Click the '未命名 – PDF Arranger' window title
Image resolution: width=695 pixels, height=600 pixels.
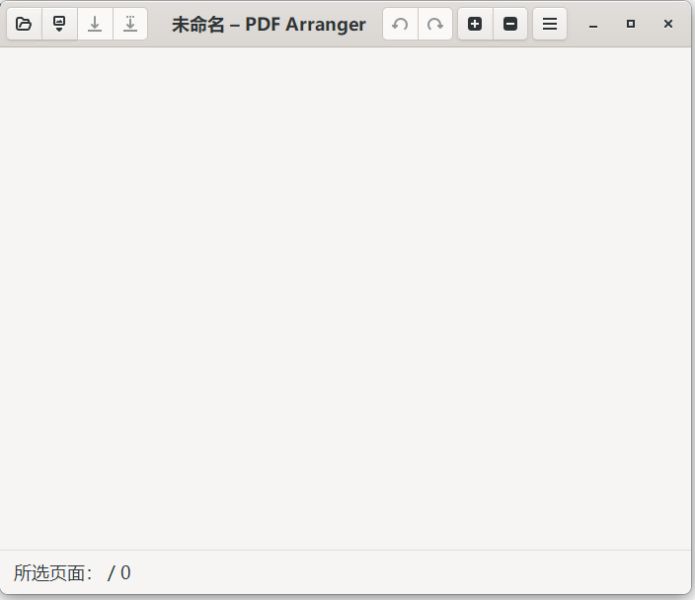(x=269, y=24)
